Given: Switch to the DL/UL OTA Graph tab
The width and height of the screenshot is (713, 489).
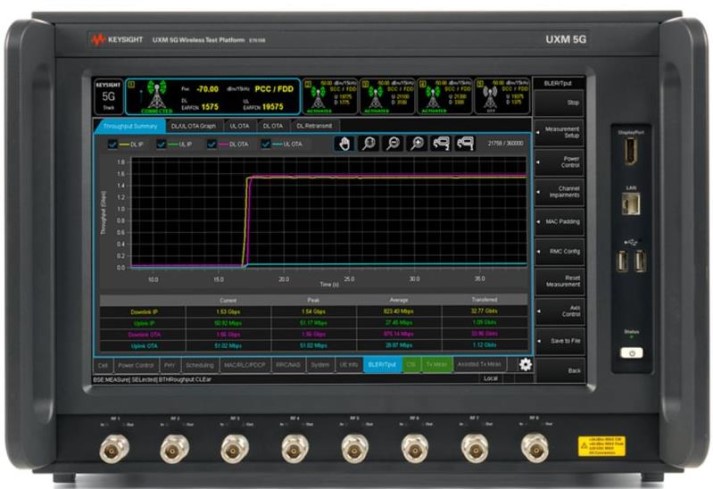Looking at the screenshot, I should tap(192, 126).
